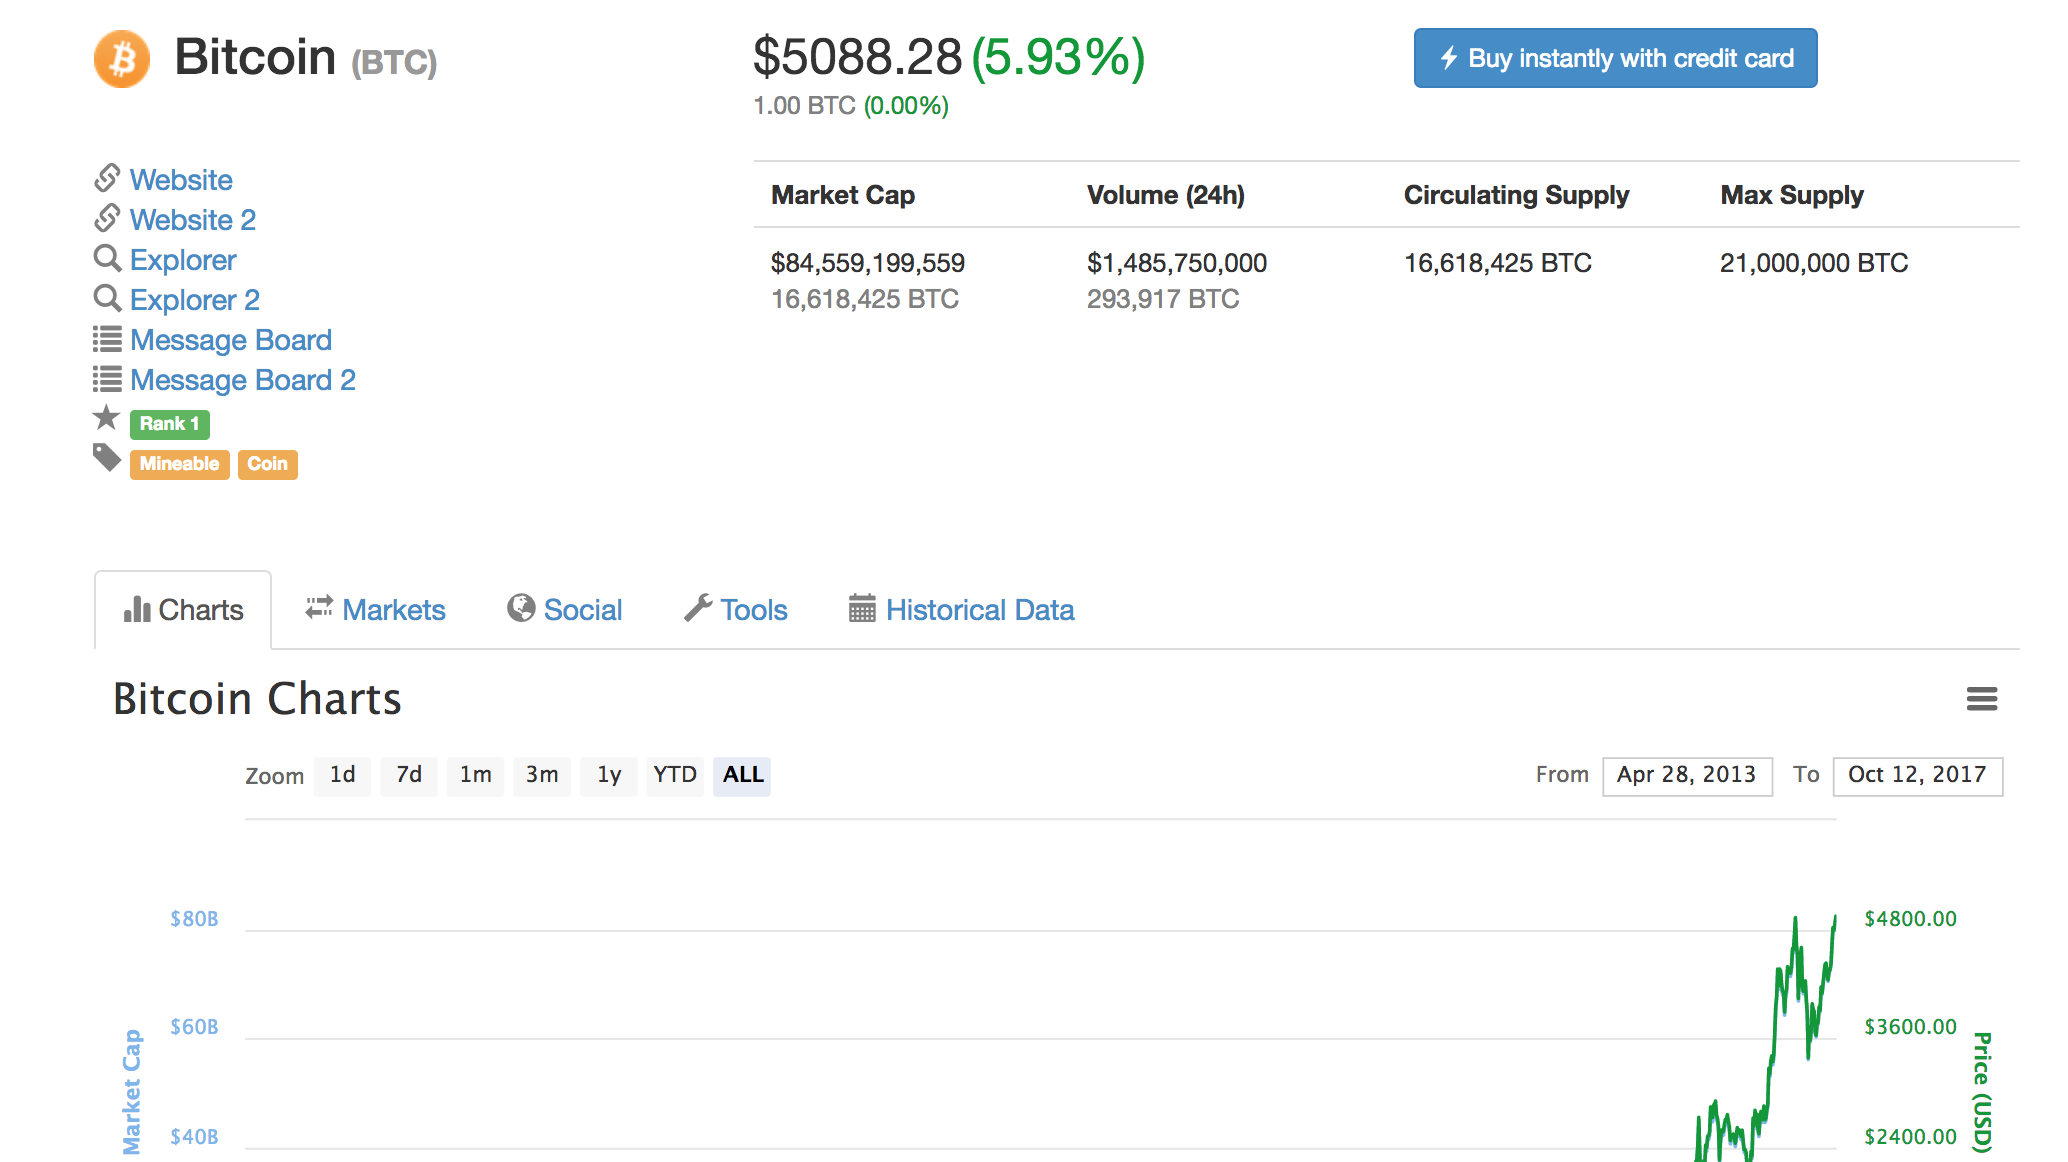Click the 293,917 BTC volume value
Image resolution: width=2068 pixels, height=1162 pixels.
[1163, 299]
